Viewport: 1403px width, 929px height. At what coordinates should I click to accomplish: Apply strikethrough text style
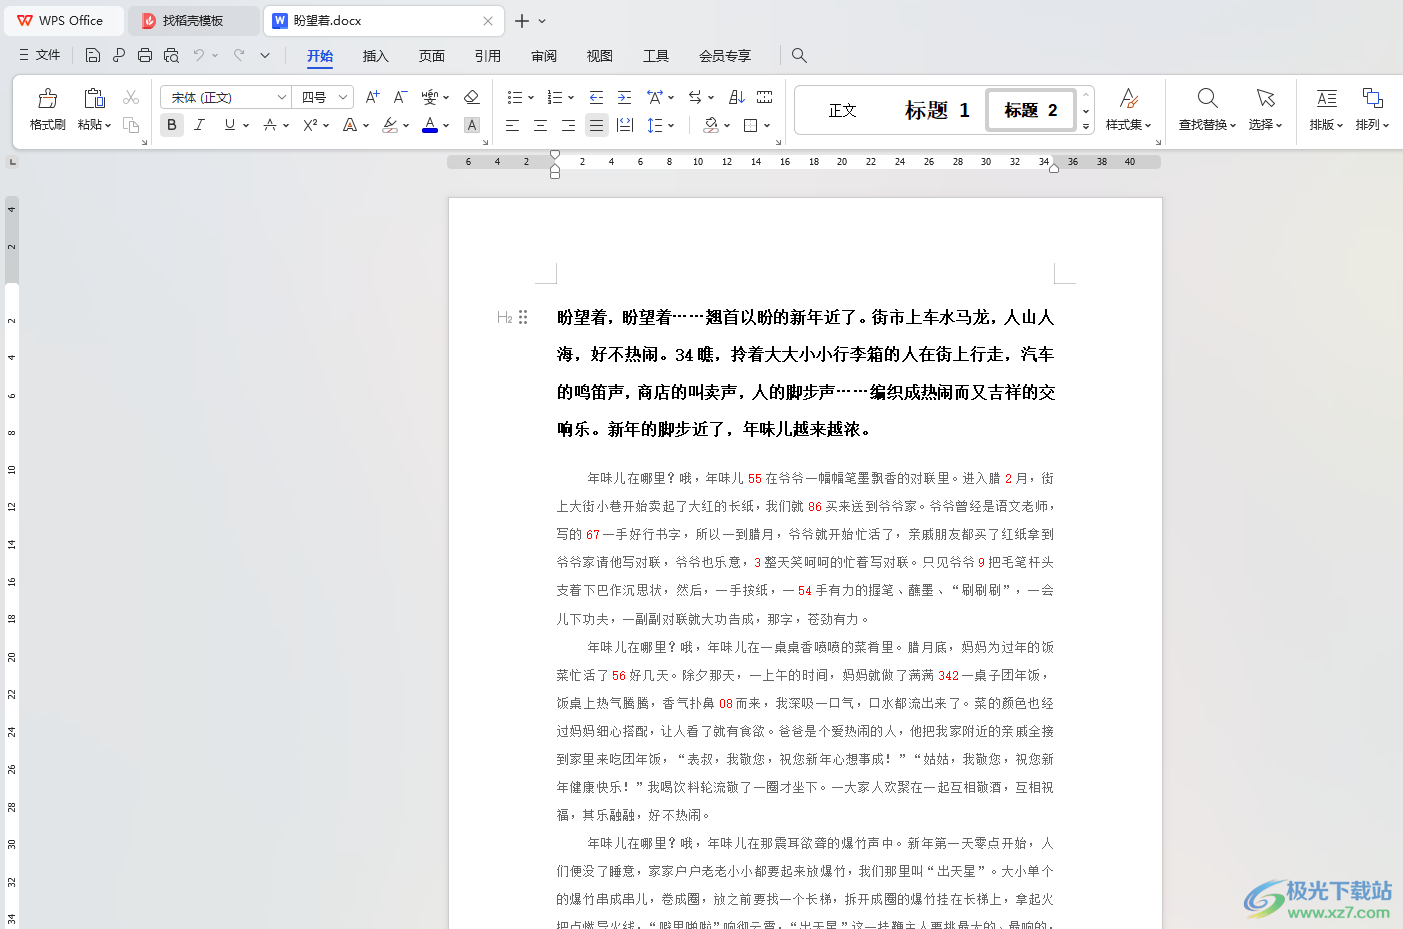tap(270, 125)
